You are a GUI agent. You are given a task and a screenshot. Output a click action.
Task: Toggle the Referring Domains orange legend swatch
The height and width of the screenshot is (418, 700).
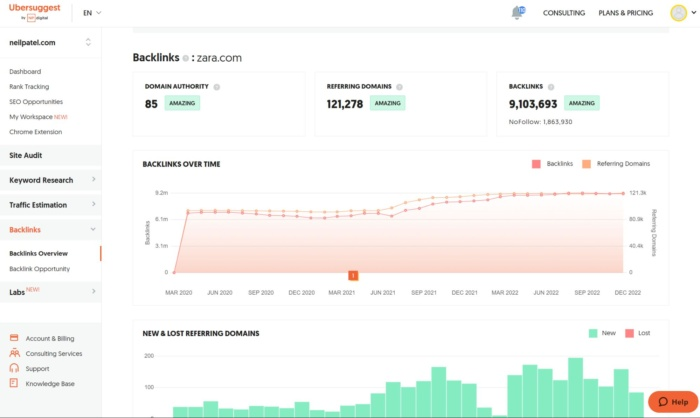586,164
